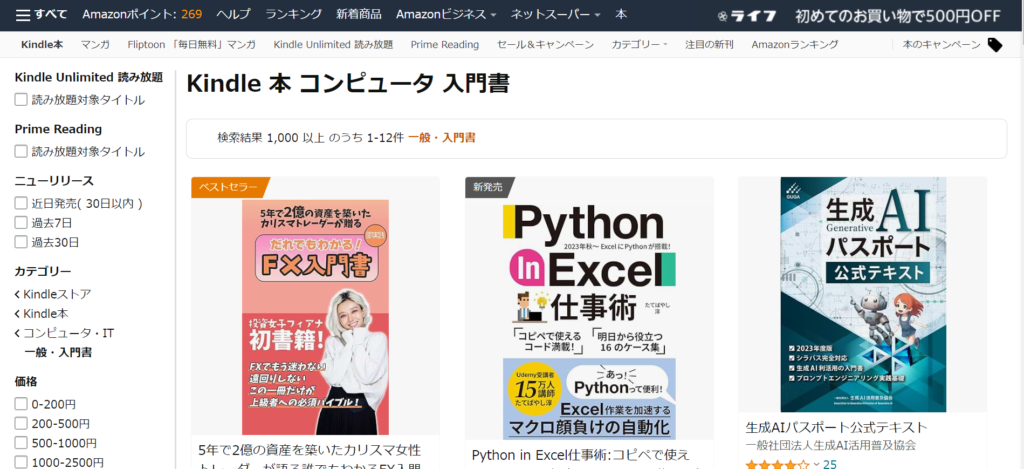Click the ベストセラー badge on the first book

coord(229,187)
